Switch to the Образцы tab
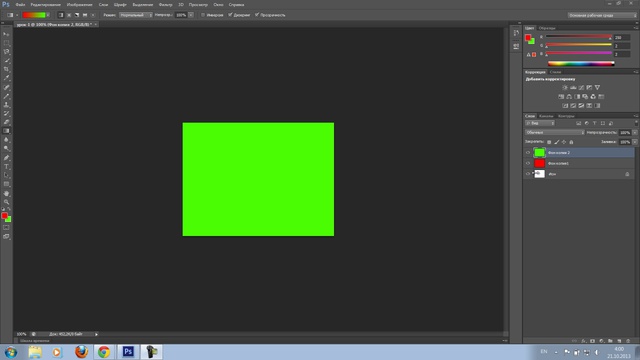This screenshot has height=360, width=640. point(547,28)
